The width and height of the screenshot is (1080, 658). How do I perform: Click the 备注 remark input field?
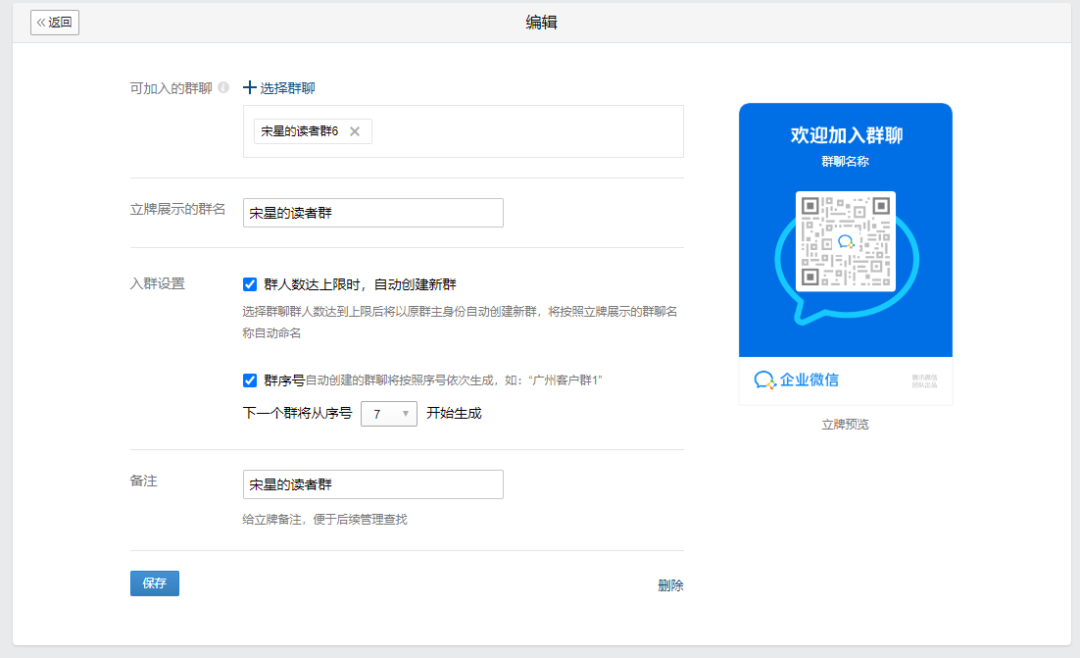[x=373, y=485]
